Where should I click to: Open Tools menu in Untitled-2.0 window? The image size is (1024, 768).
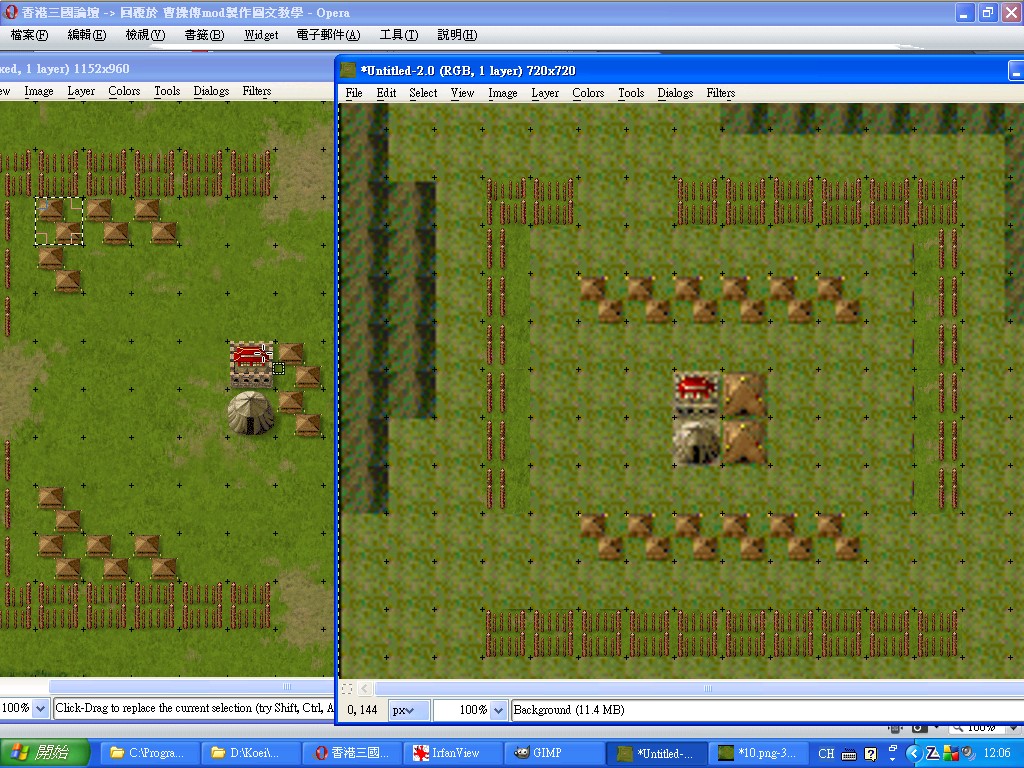(631, 93)
